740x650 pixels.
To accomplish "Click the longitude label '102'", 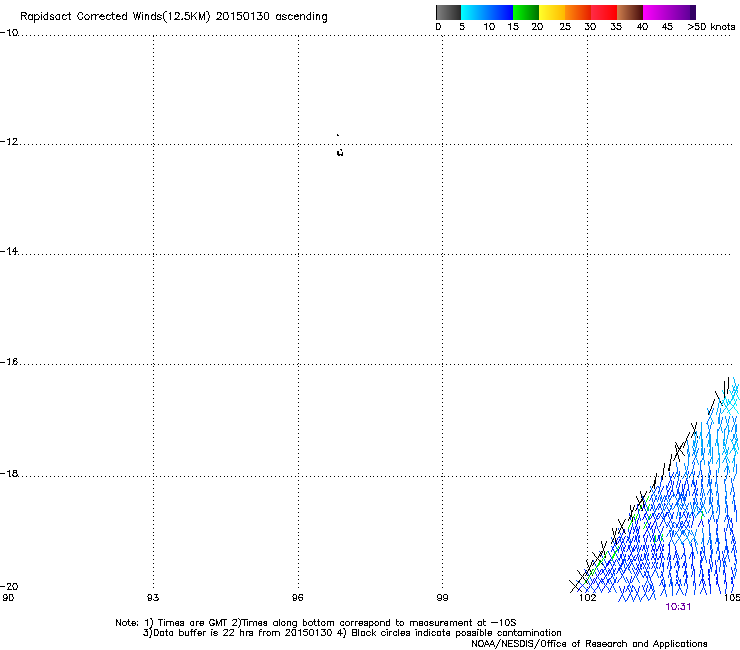I will pyautogui.click(x=587, y=598).
